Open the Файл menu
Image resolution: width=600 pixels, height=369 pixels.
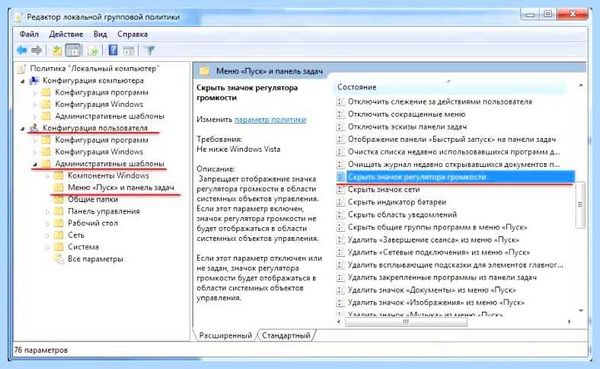29,34
